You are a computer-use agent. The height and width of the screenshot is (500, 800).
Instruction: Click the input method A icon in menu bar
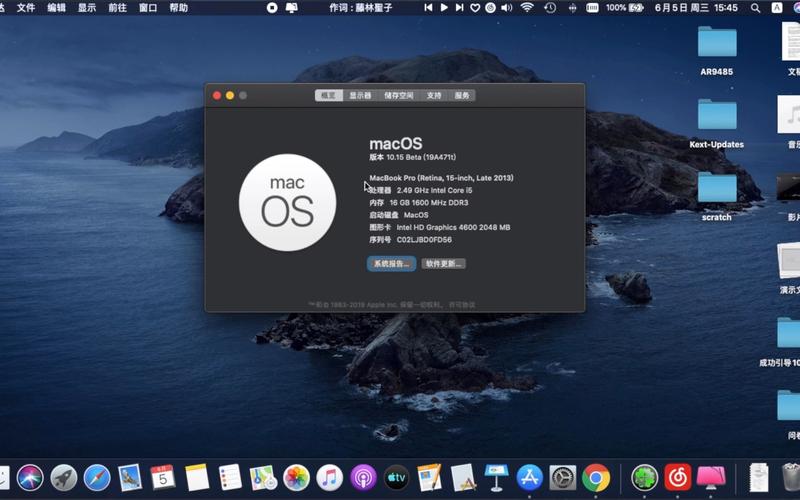[x=777, y=8]
